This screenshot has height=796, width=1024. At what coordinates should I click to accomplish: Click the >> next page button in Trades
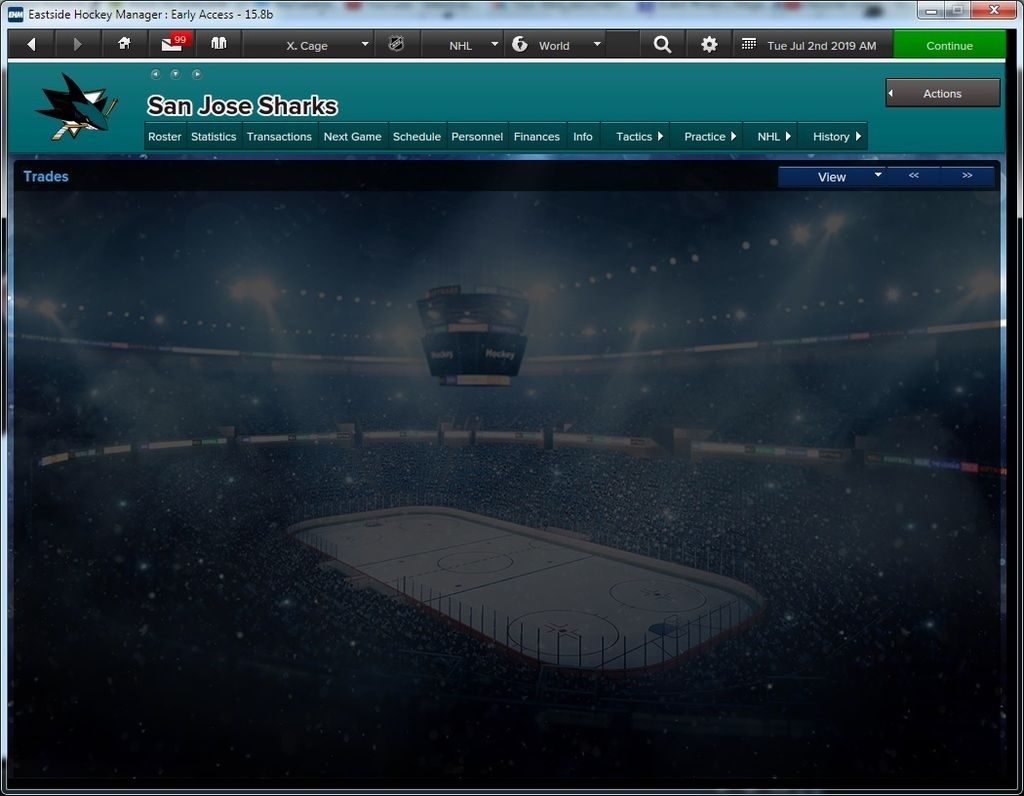(x=967, y=176)
